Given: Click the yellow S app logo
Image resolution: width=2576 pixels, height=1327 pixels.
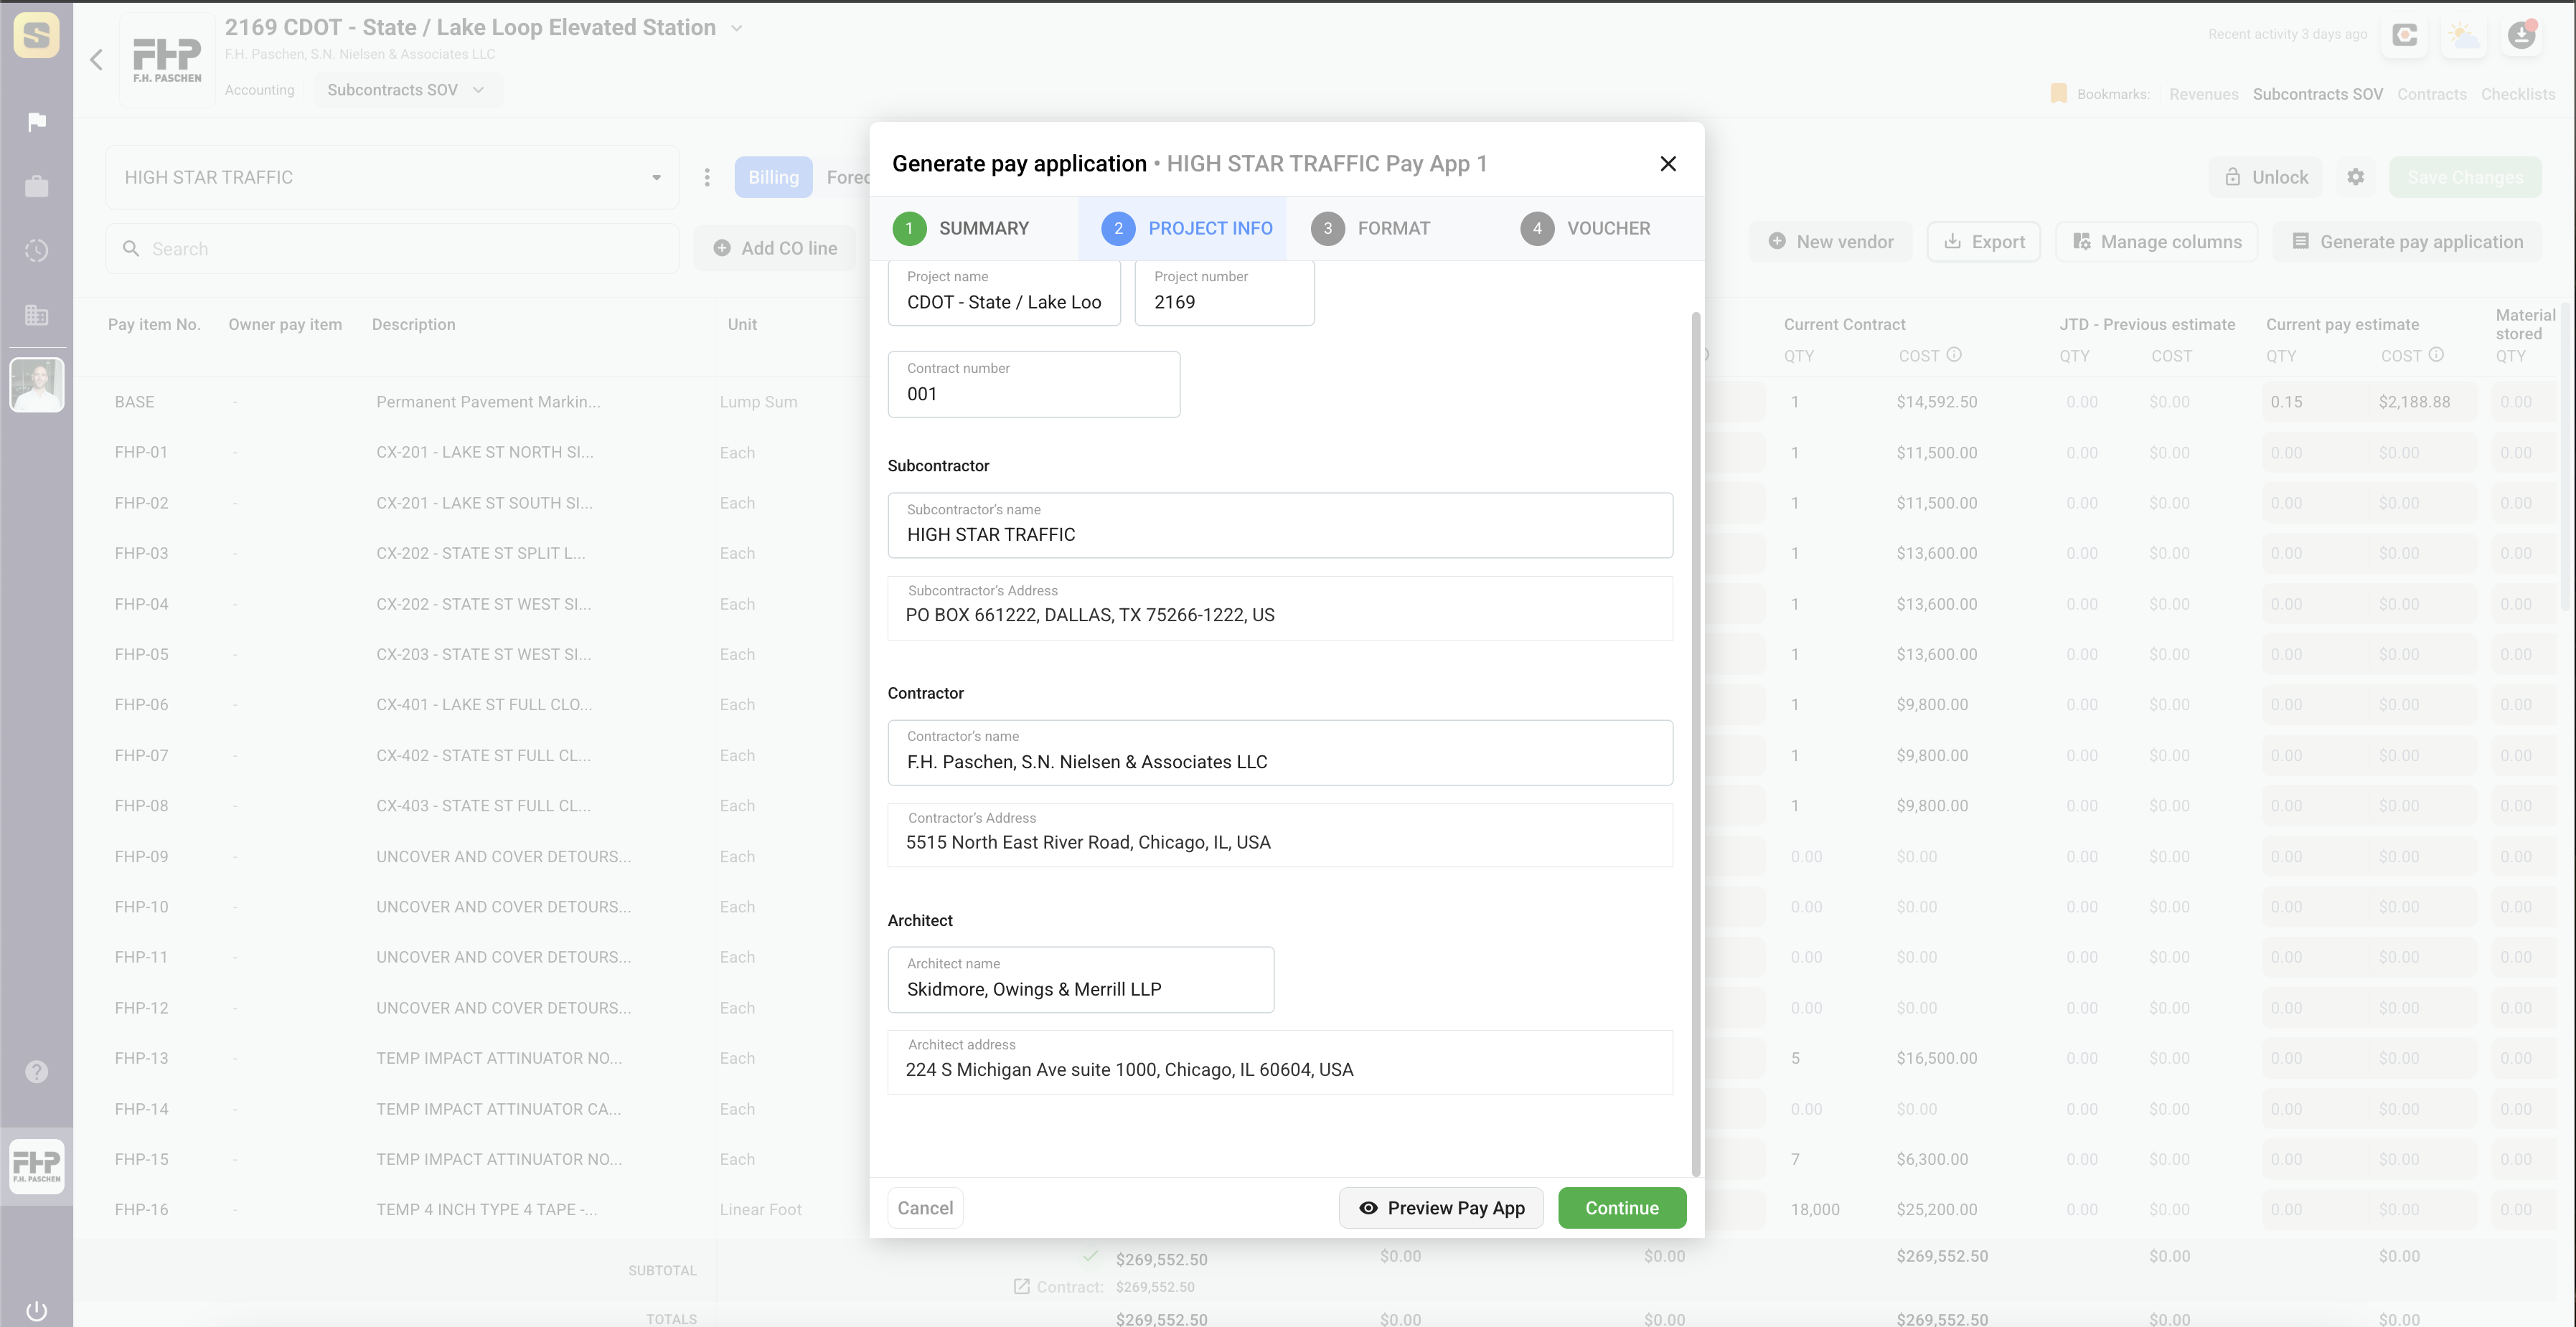Looking at the screenshot, I should coord(37,35).
